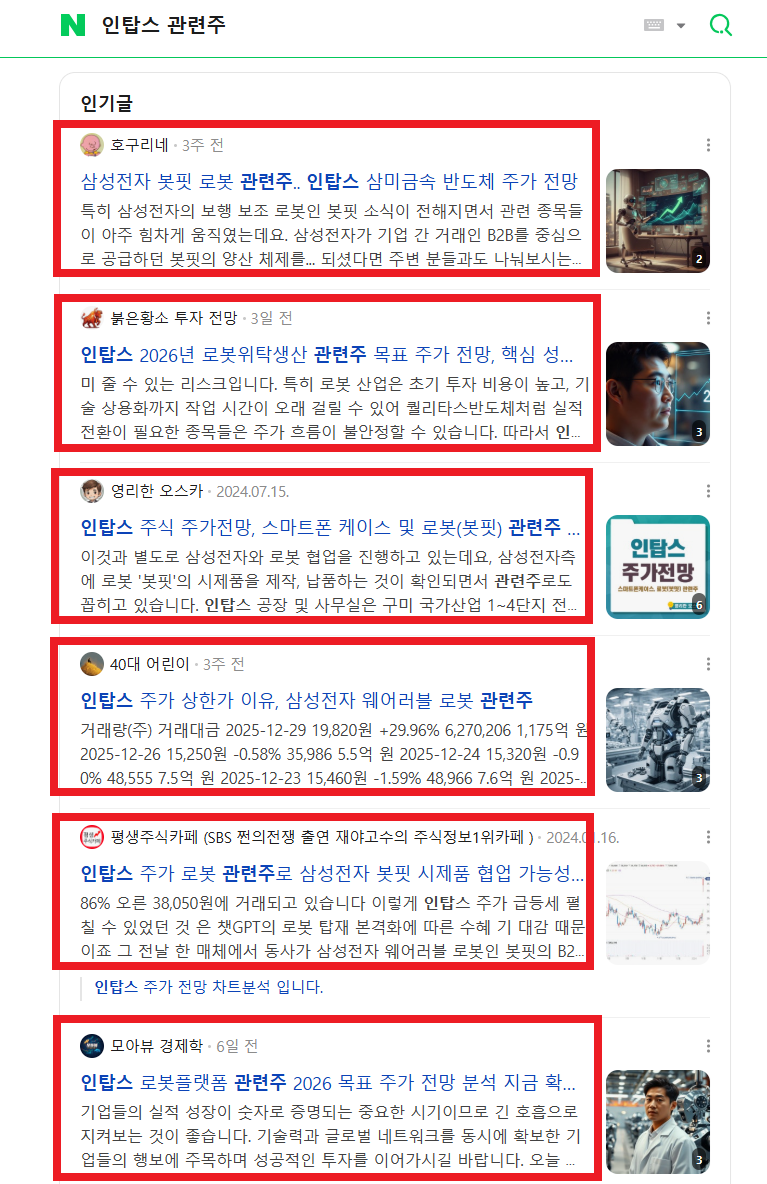Viewport: 767px width, 1184px height.
Task: Open more options for 영리한 오스카 post
Action: click(x=708, y=491)
